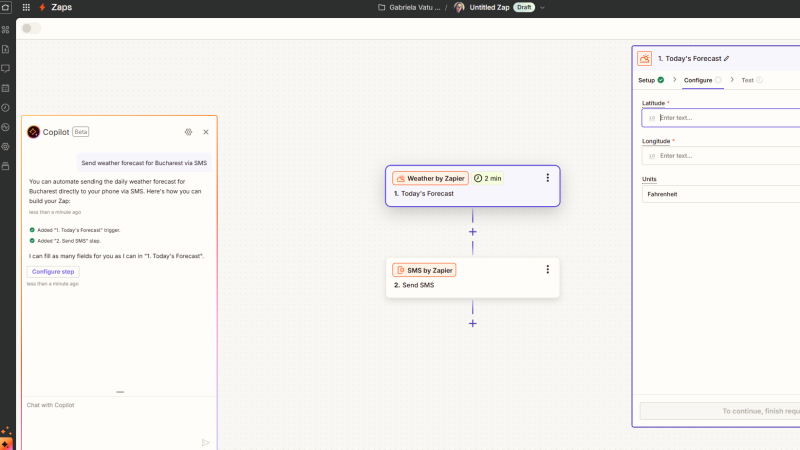The image size is (800, 450).
Task: Switch to the Configure tab
Action: (x=703, y=80)
